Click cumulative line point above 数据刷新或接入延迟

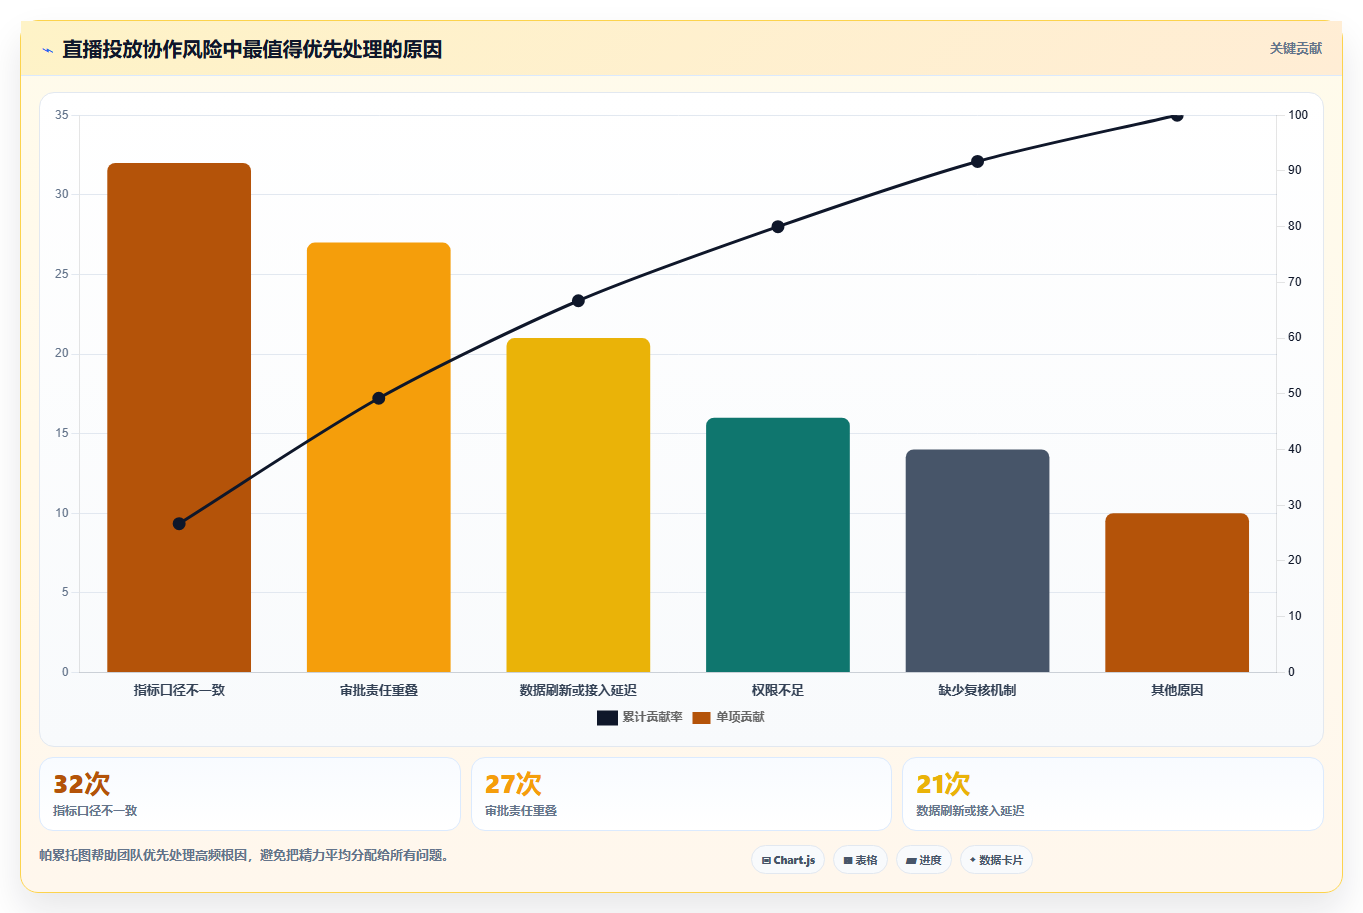578,301
